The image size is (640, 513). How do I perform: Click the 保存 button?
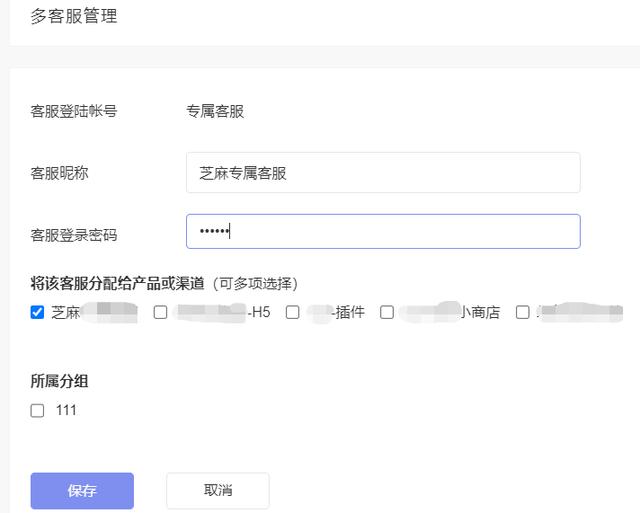[82, 491]
